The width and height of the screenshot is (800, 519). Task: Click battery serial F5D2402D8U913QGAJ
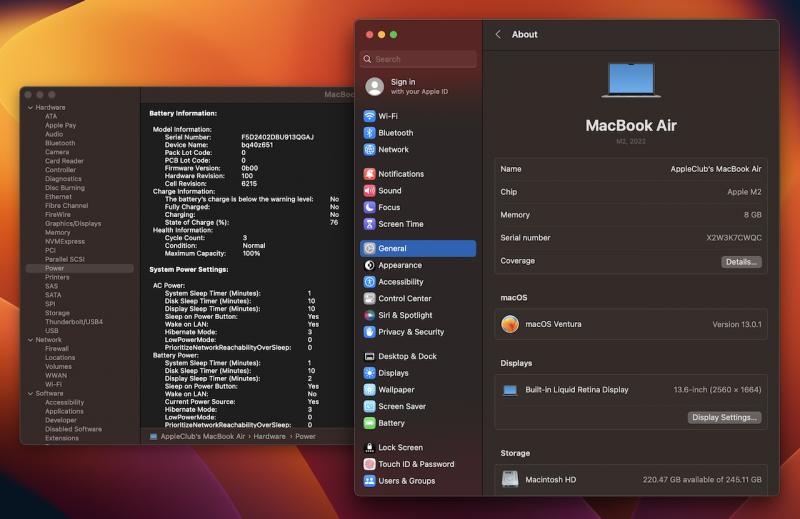tap(278, 137)
